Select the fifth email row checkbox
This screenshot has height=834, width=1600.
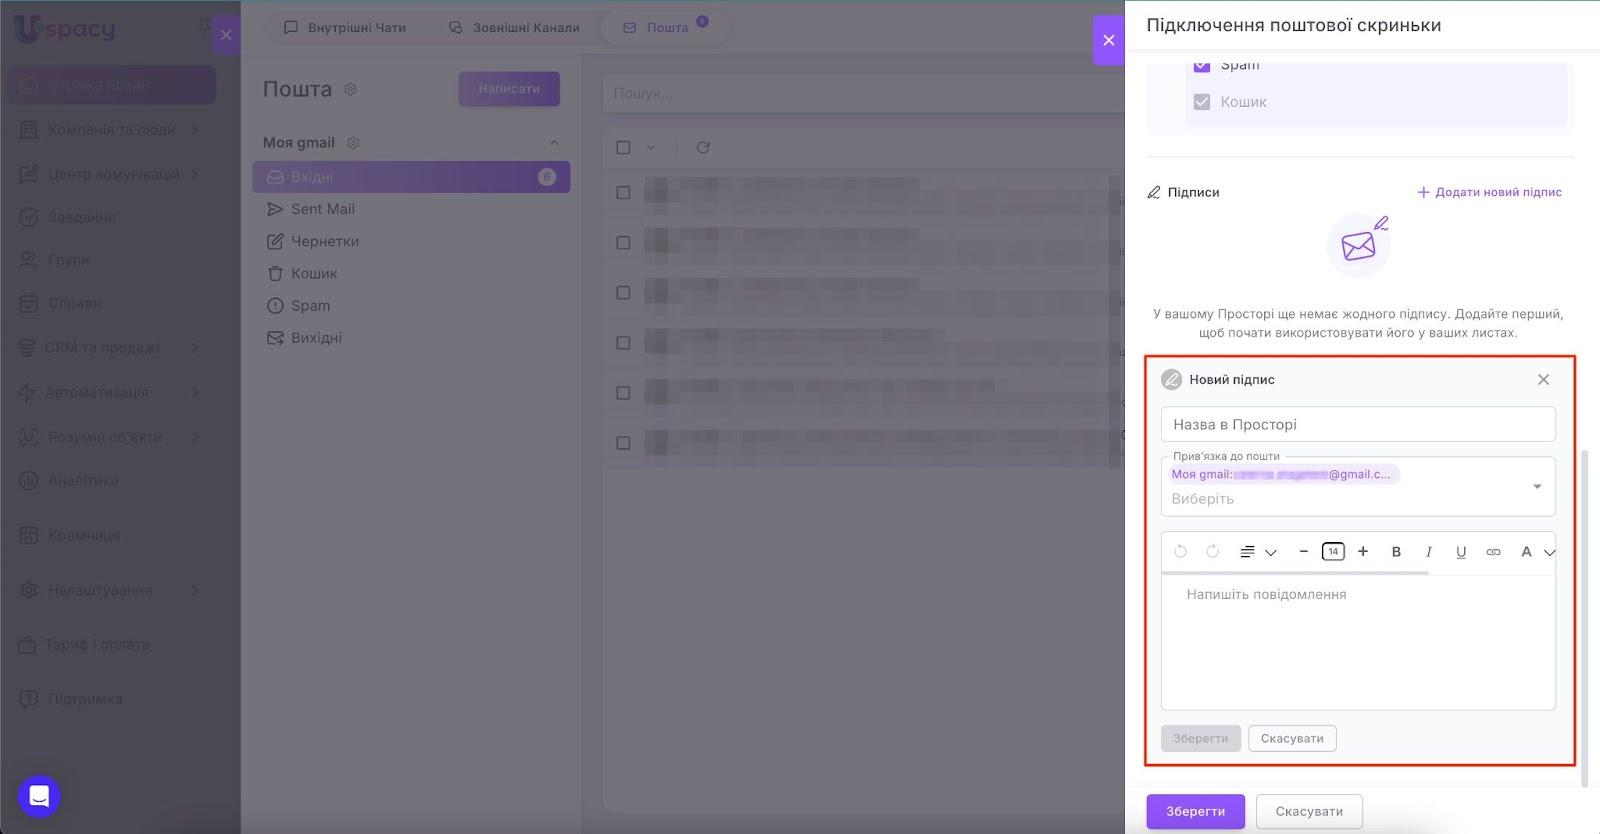[623, 392]
